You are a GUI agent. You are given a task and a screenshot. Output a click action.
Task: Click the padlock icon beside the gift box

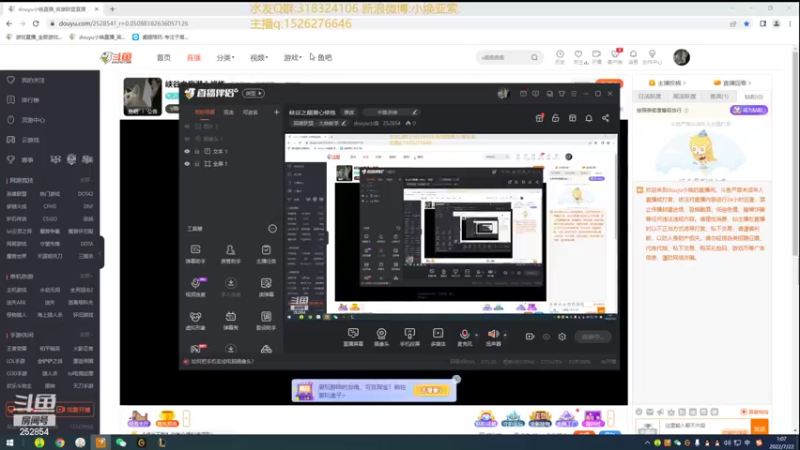(x=556, y=118)
